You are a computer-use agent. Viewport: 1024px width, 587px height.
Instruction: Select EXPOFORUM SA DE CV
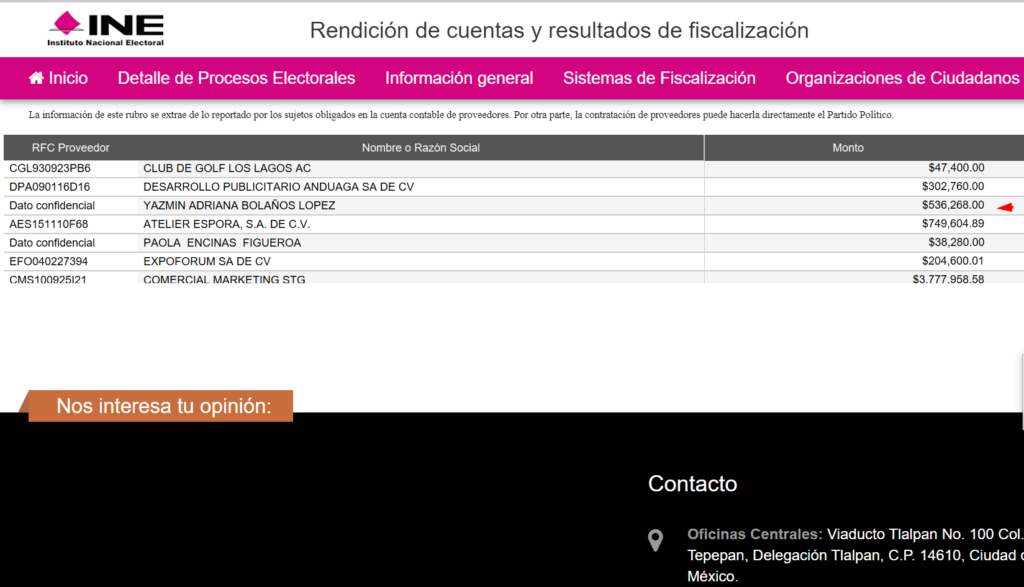point(206,261)
